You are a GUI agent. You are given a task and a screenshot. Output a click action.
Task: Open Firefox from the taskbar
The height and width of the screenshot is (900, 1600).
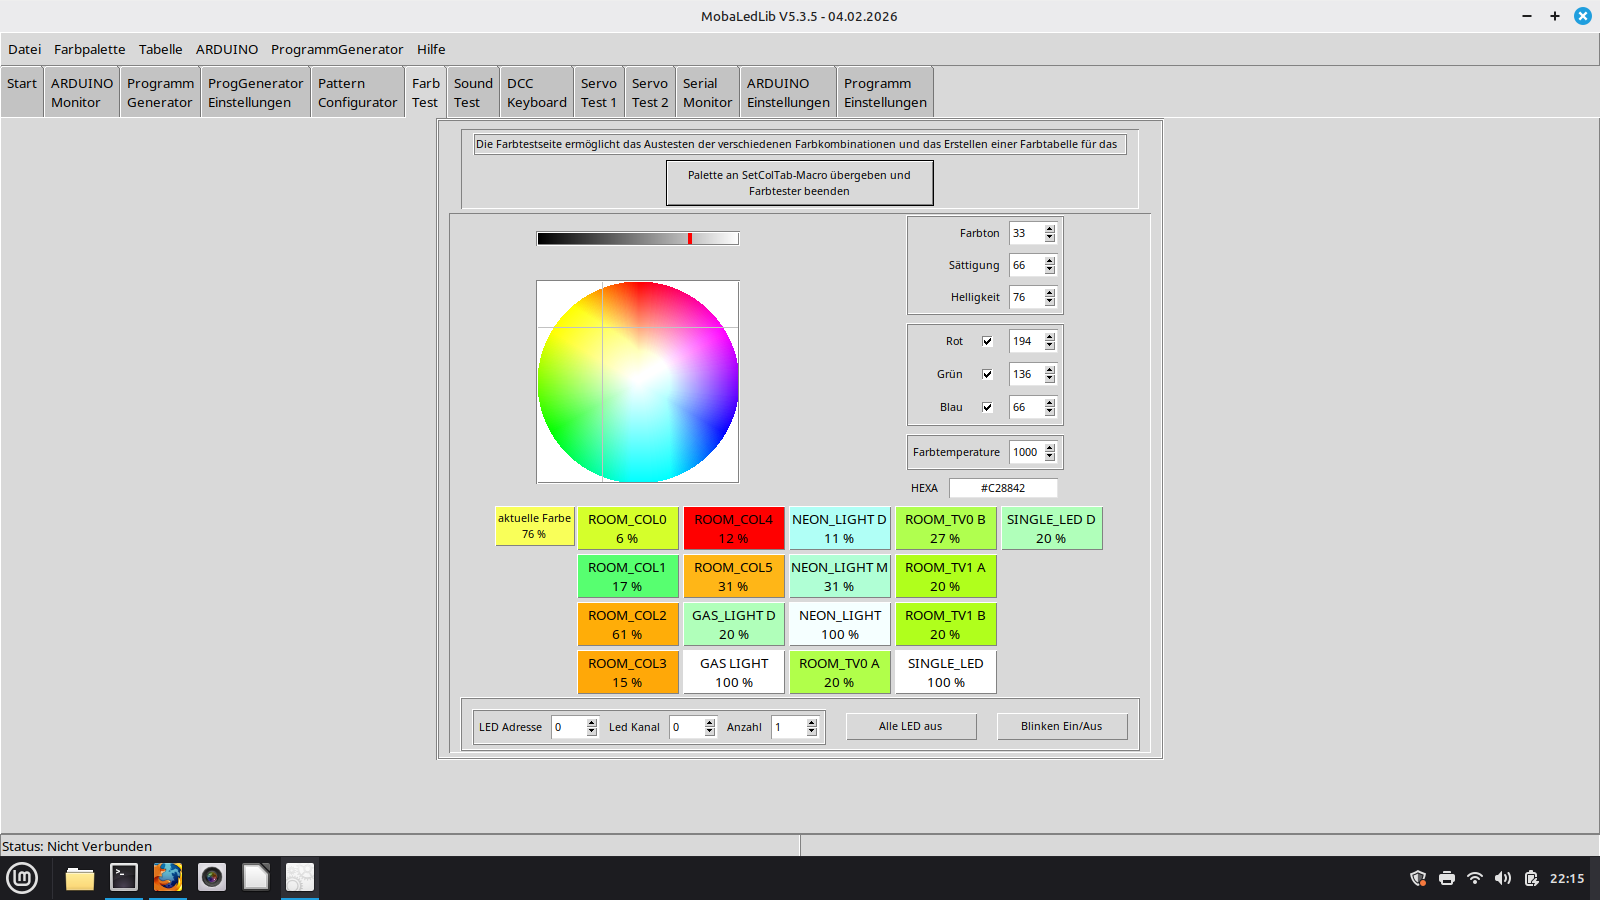[x=167, y=877]
